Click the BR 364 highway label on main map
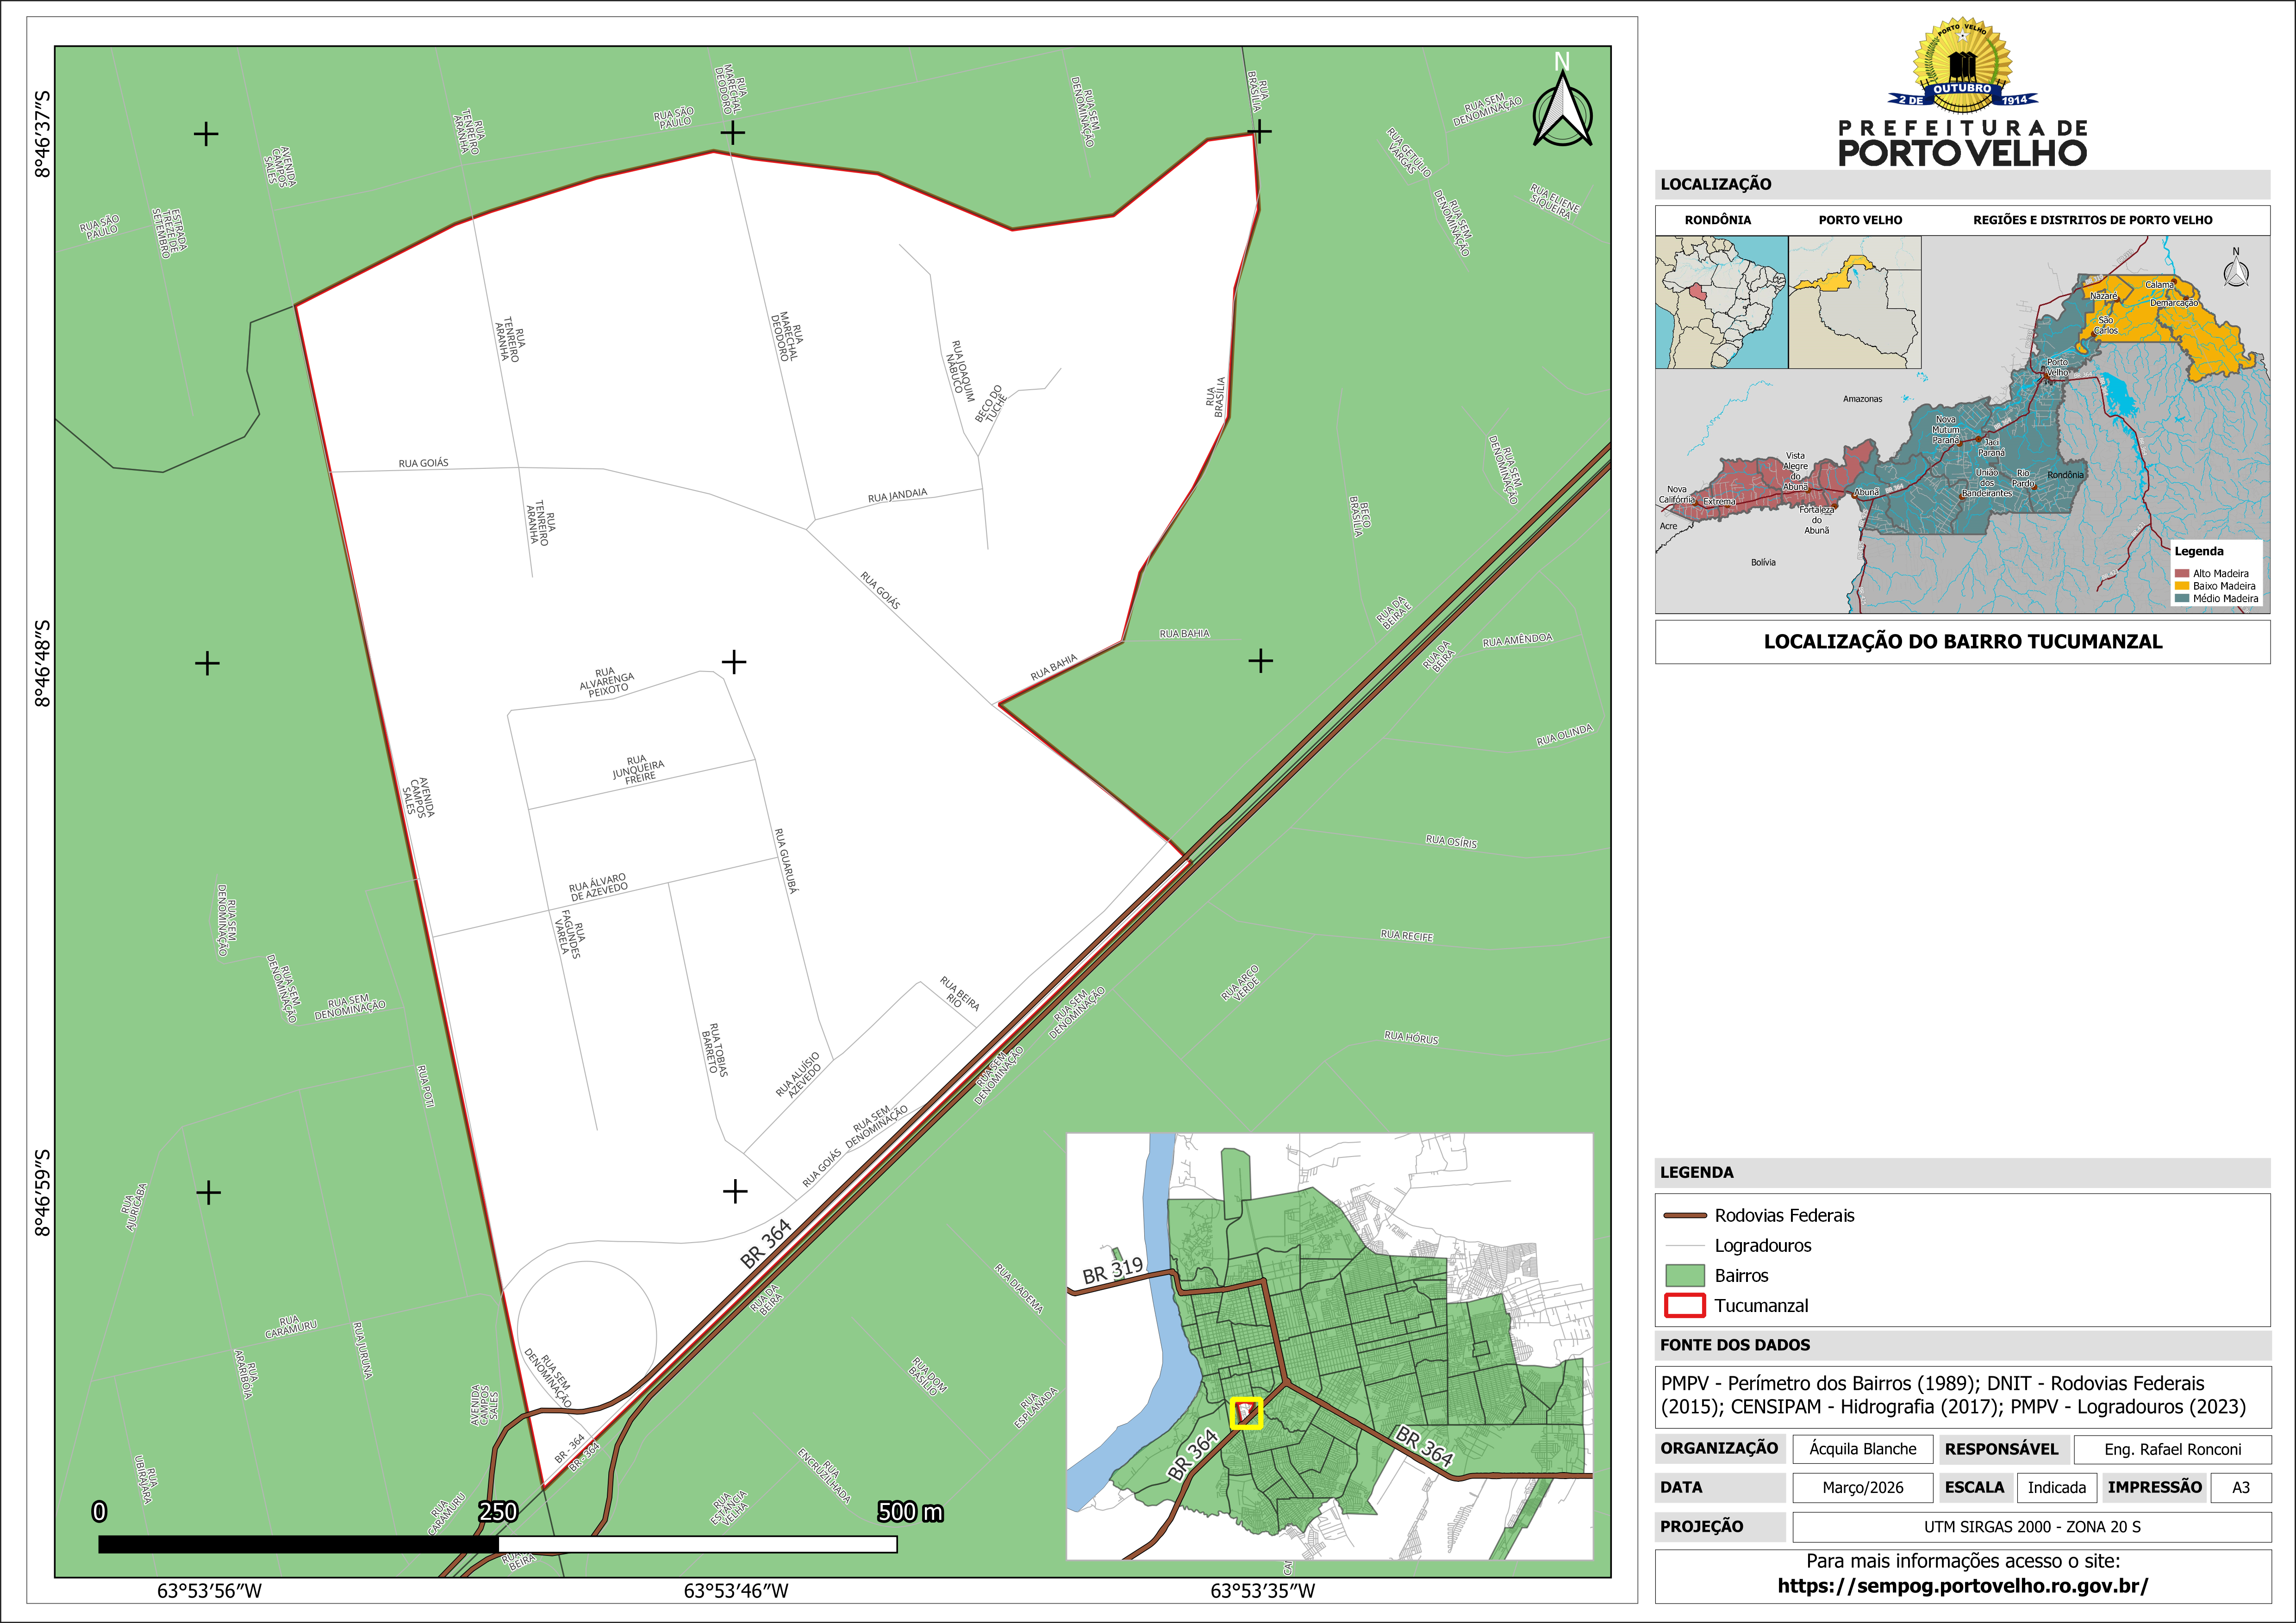This screenshot has width=2296, height=1623. (x=766, y=1244)
